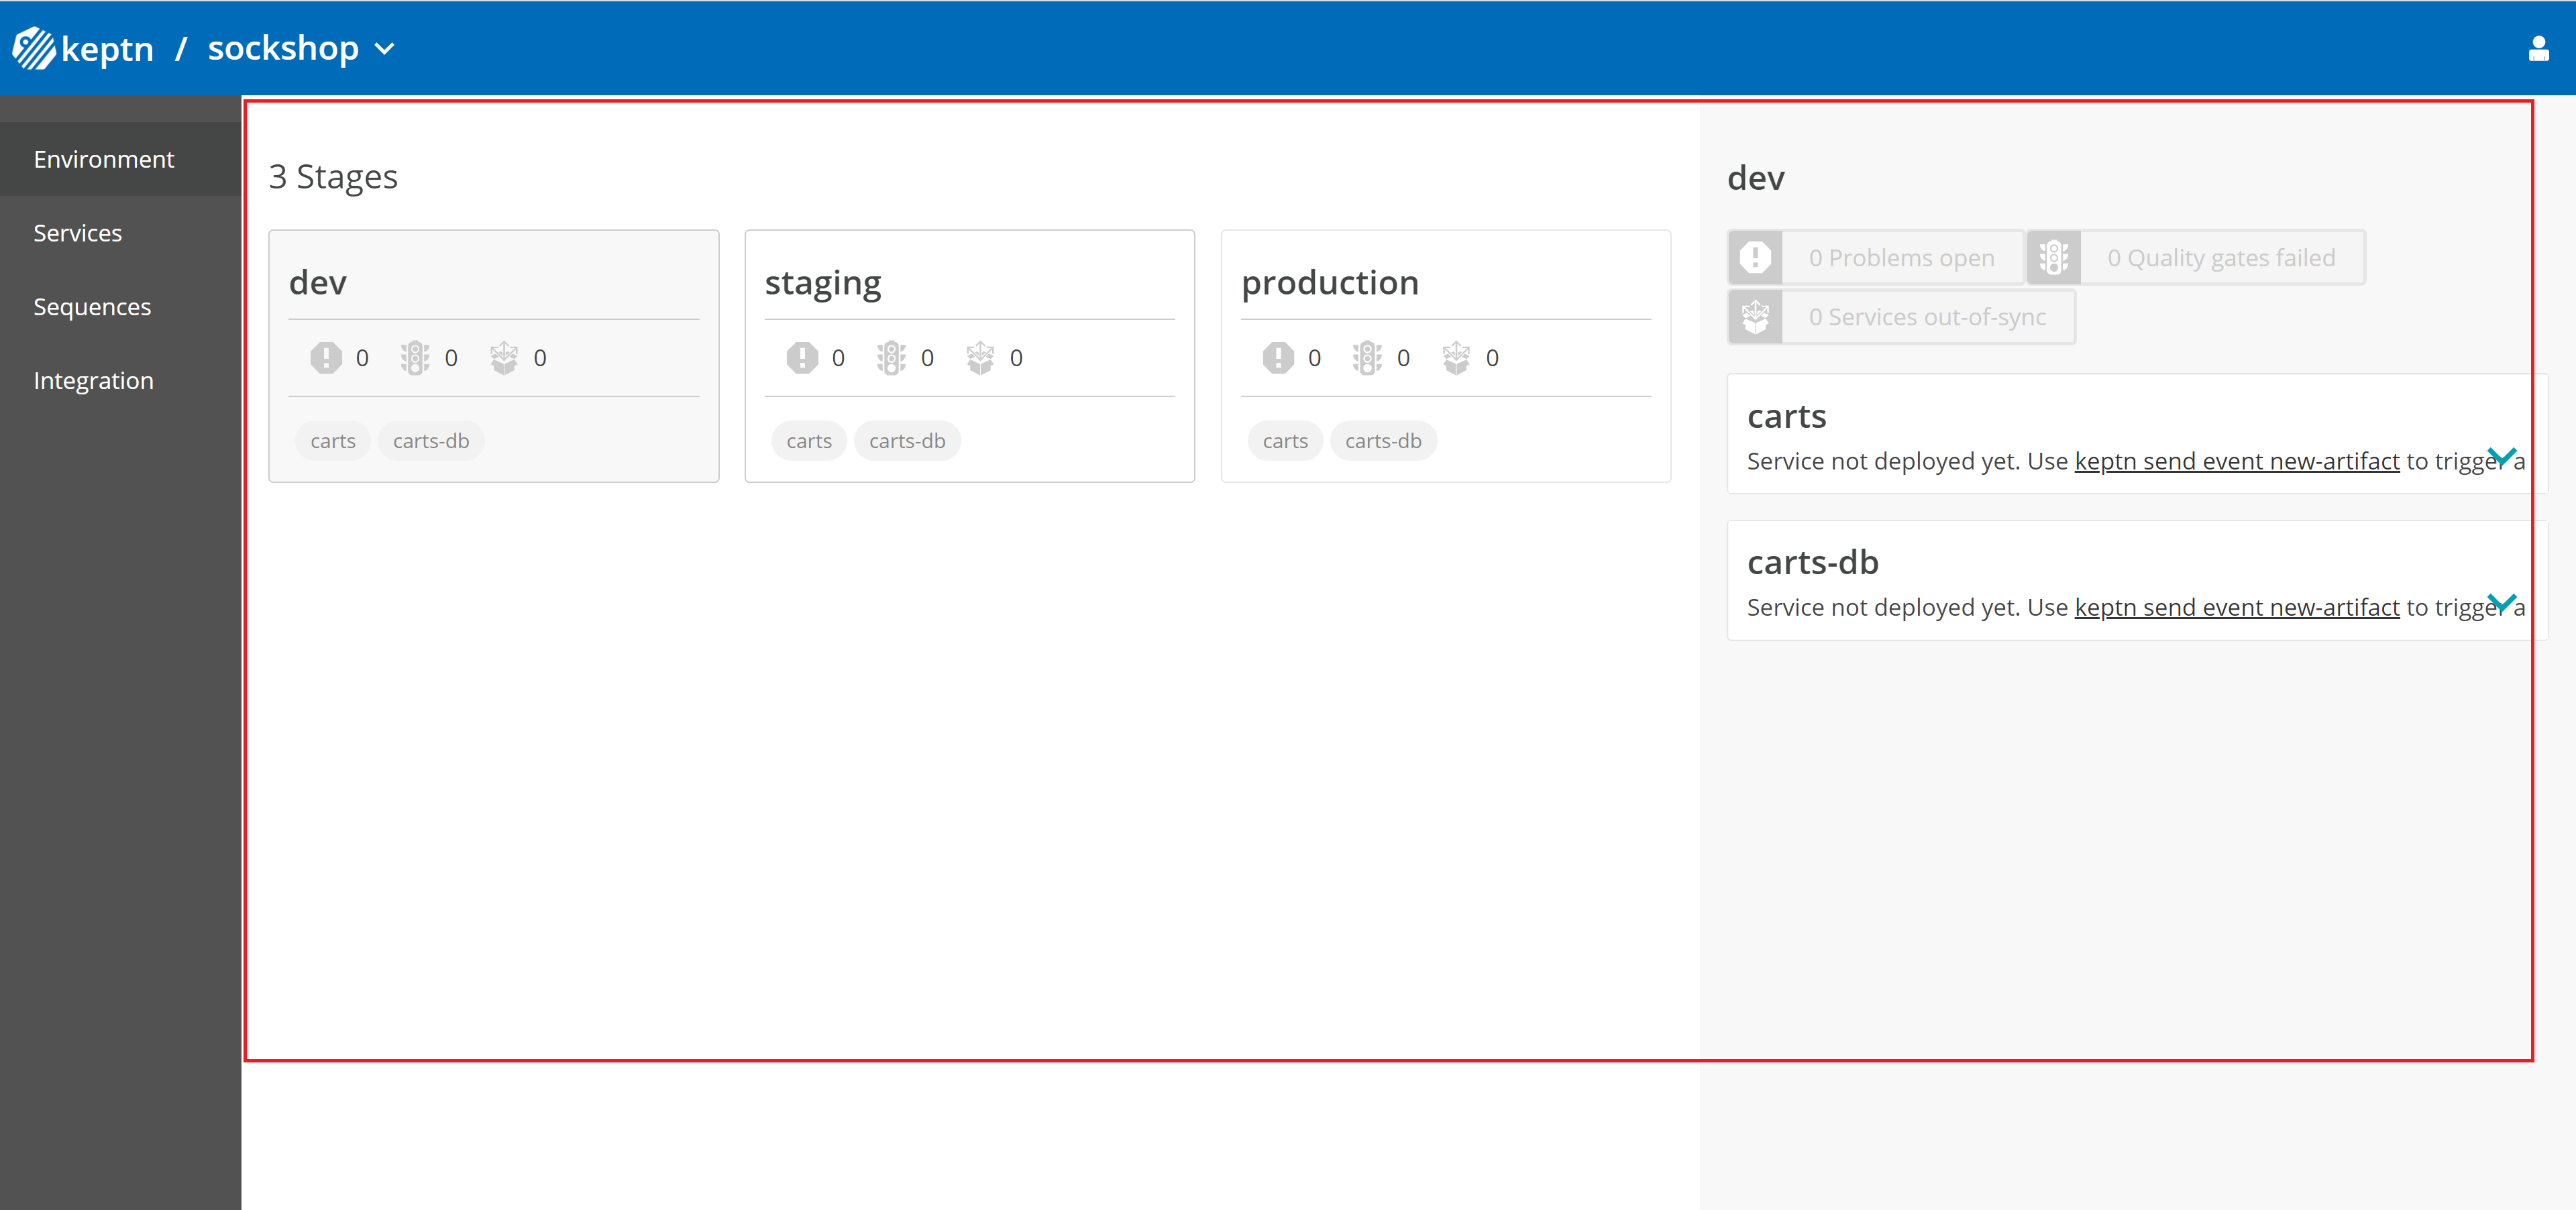Click the problems icon in dev stage card
The height and width of the screenshot is (1210, 2576).
click(x=325, y=357)
